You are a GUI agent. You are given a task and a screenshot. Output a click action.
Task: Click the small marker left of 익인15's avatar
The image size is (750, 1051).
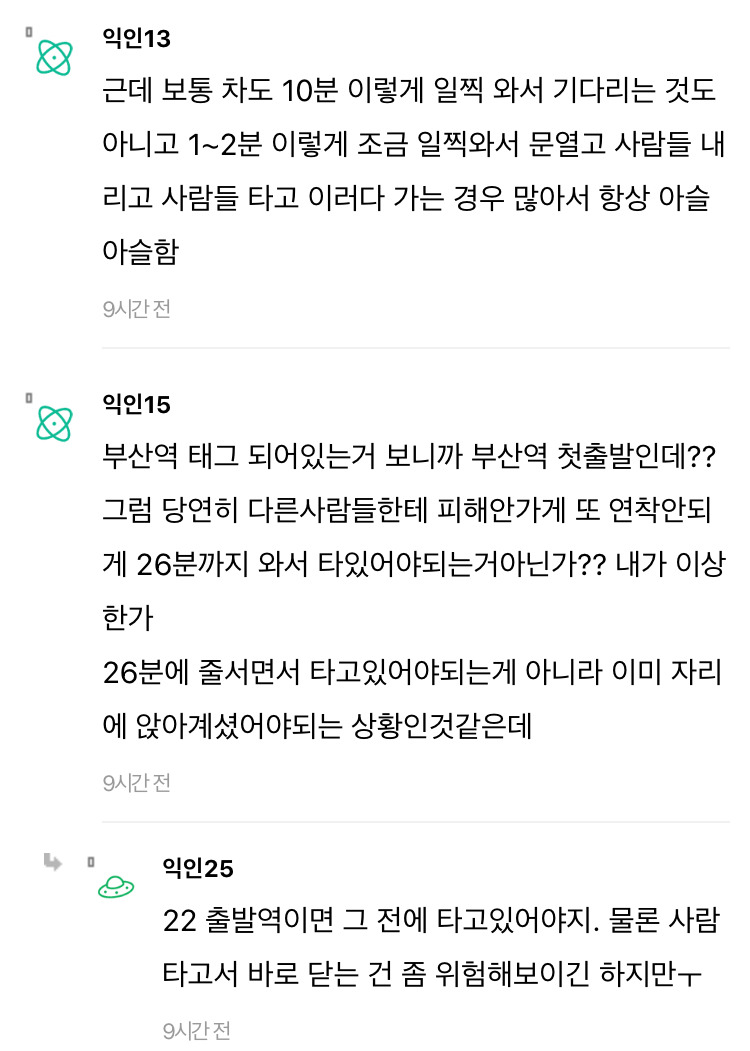pyautogui.click(x=29, y=398)
